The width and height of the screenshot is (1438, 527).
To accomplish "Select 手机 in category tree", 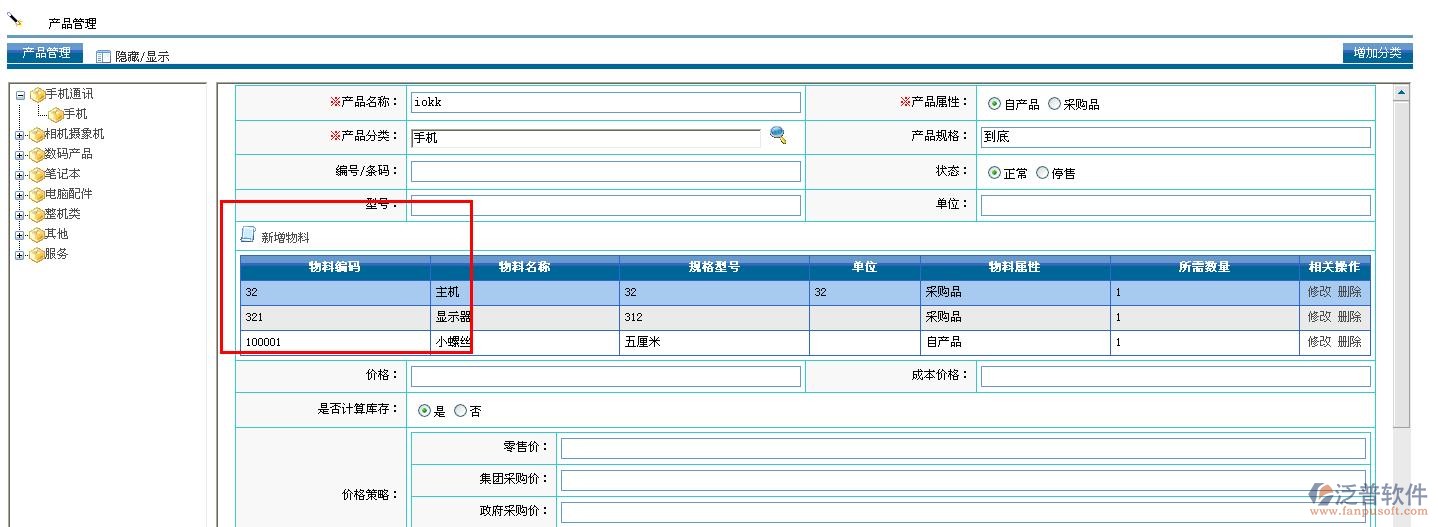I will point(75,114).
